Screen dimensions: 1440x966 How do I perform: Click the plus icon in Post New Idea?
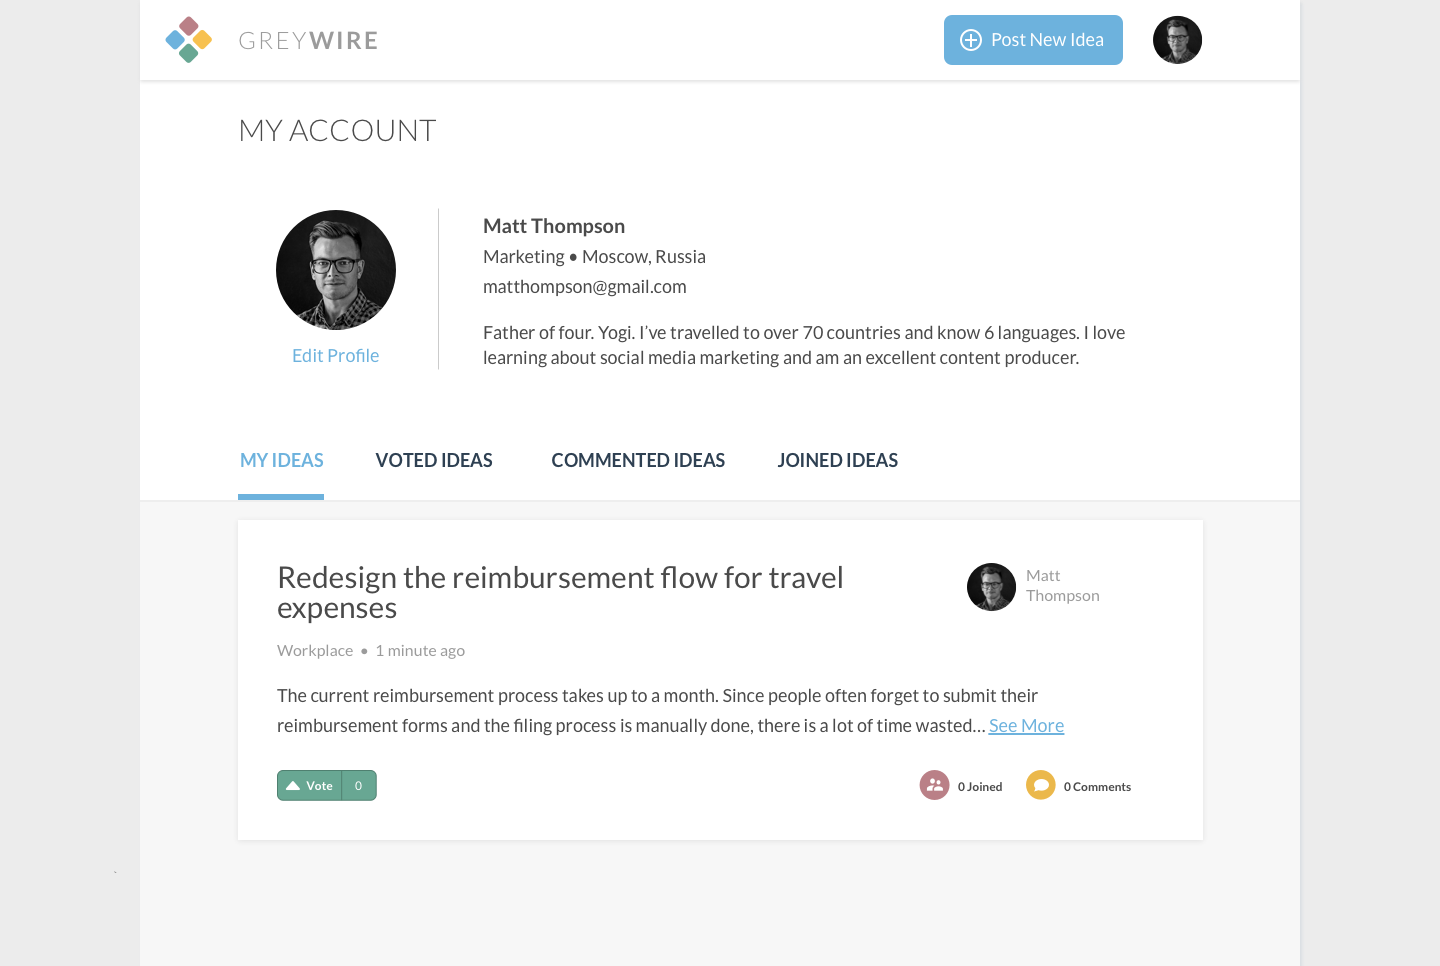click(970, 40)
